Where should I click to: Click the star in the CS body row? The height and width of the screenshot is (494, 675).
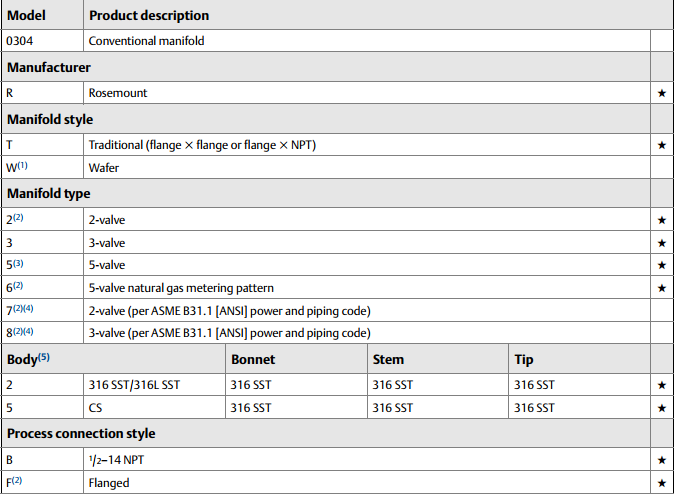(x=662, y=408)
